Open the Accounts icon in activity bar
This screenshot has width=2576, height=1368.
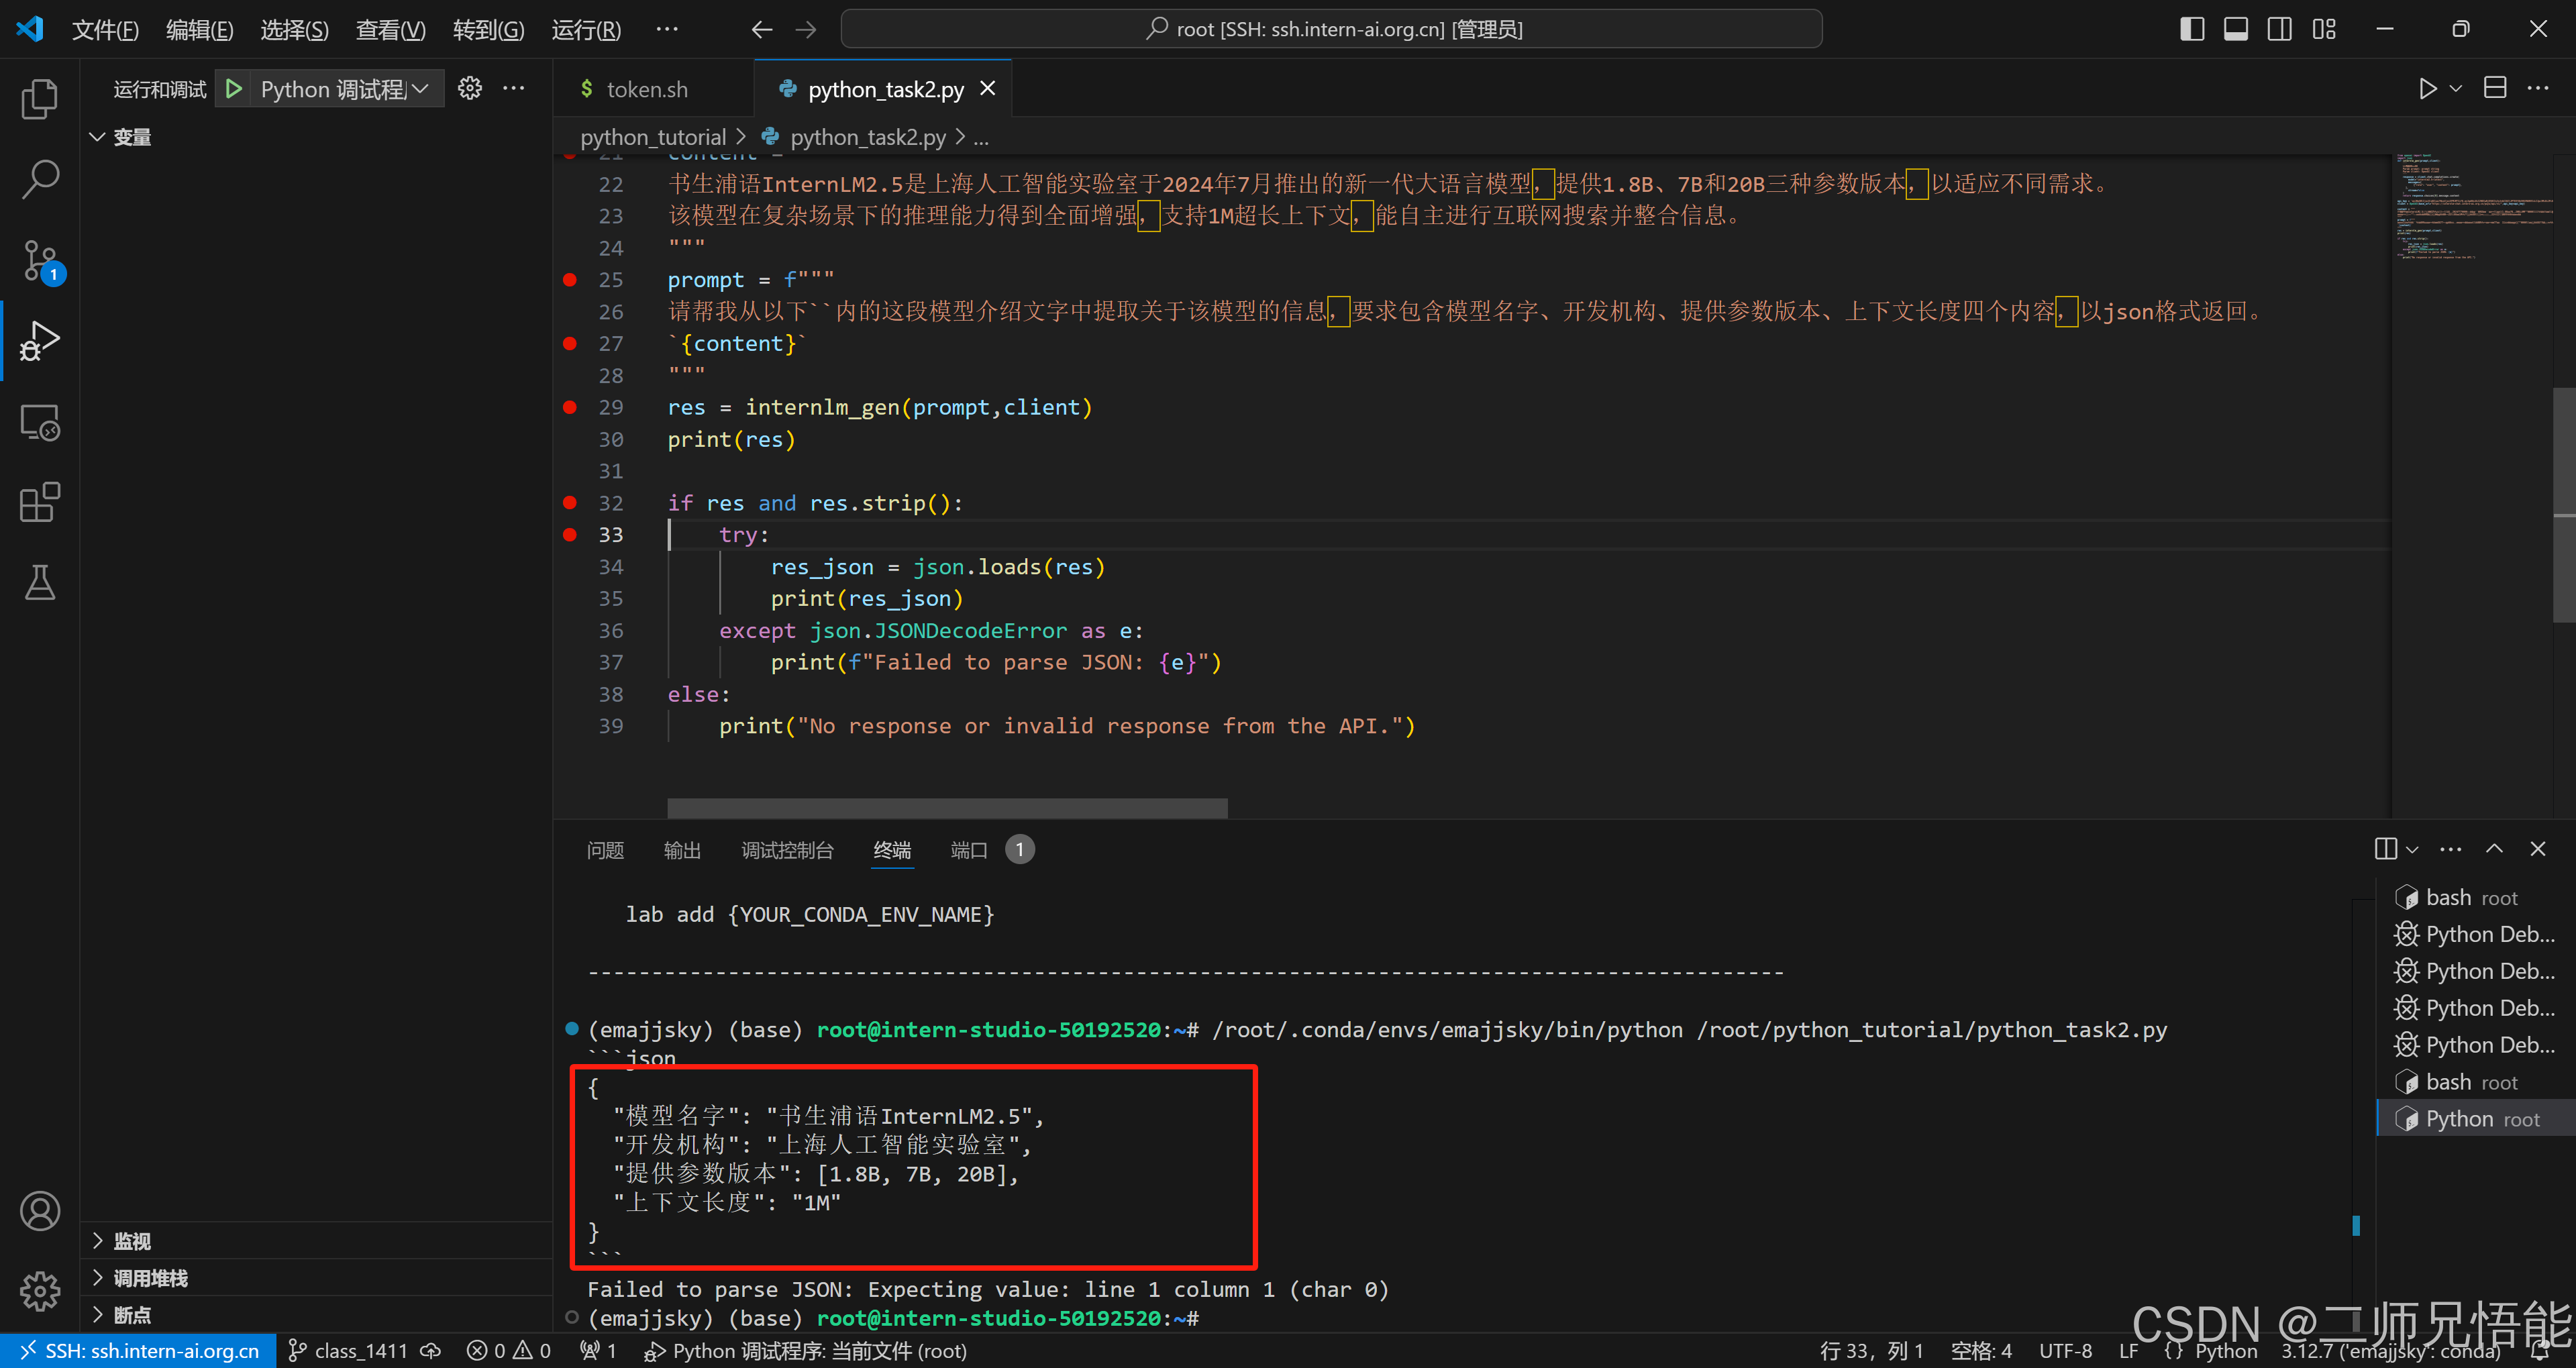tap(40, 1210)
